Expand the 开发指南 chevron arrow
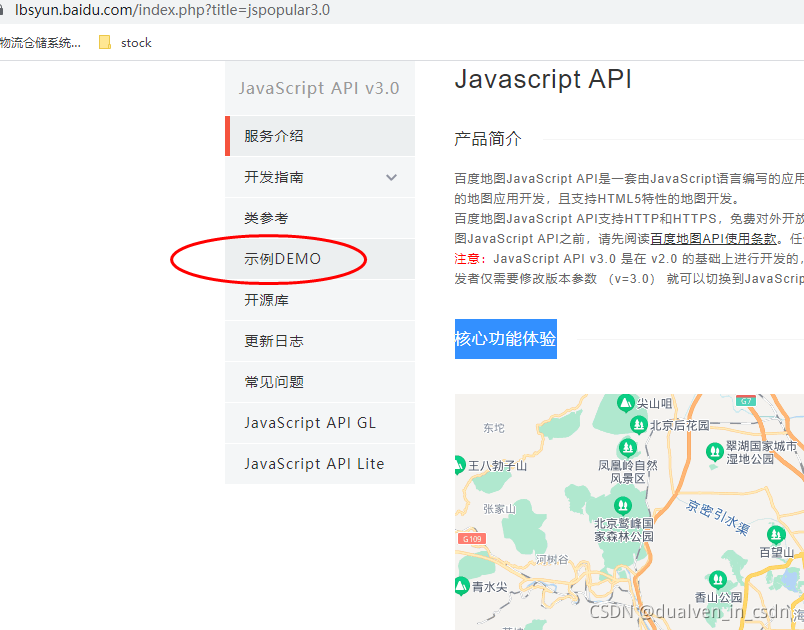The width and height of the screenshot is (804, 630). pyautogui.click(x=391, y=177)
